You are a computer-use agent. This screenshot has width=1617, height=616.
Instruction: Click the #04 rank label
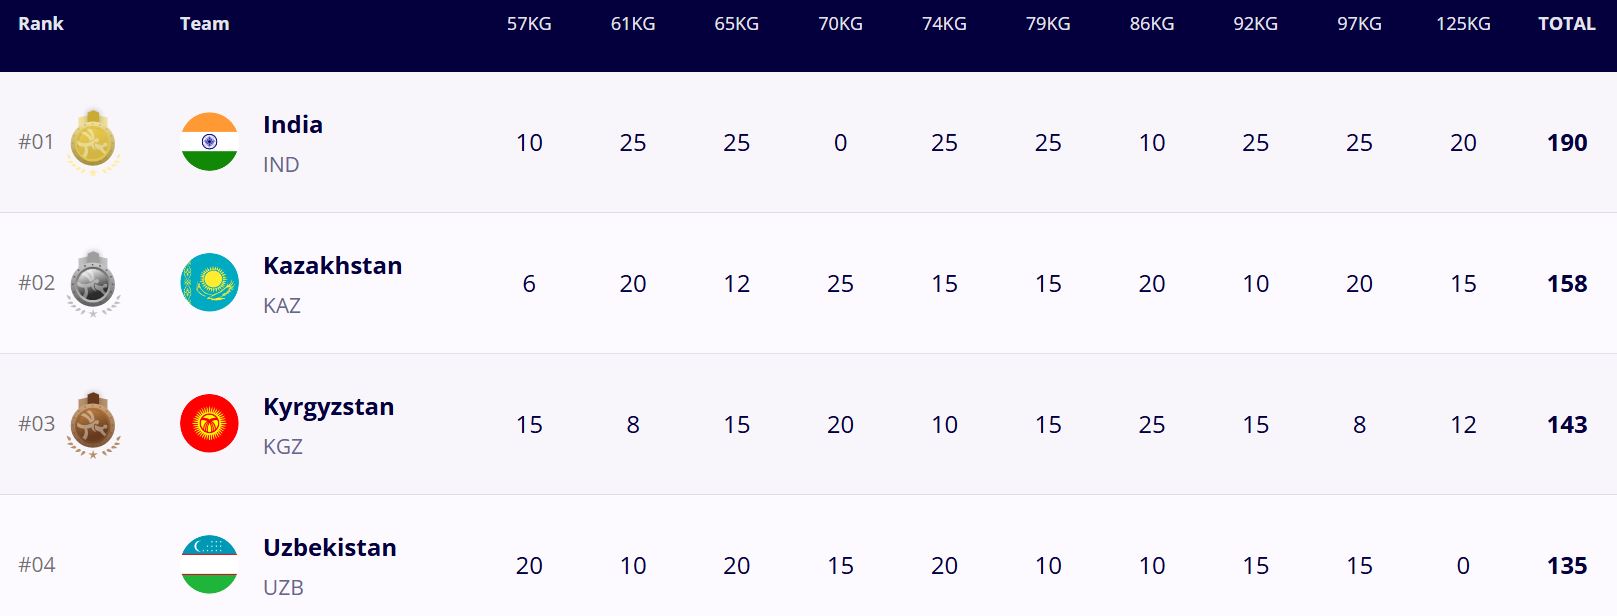click(37, 565)
